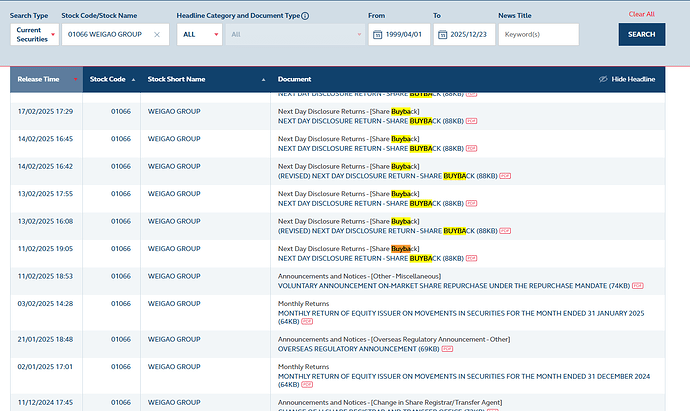Click the From date 1999/04/01 field
Viewport: 690px width, 411px height.
tap(399, 35)
